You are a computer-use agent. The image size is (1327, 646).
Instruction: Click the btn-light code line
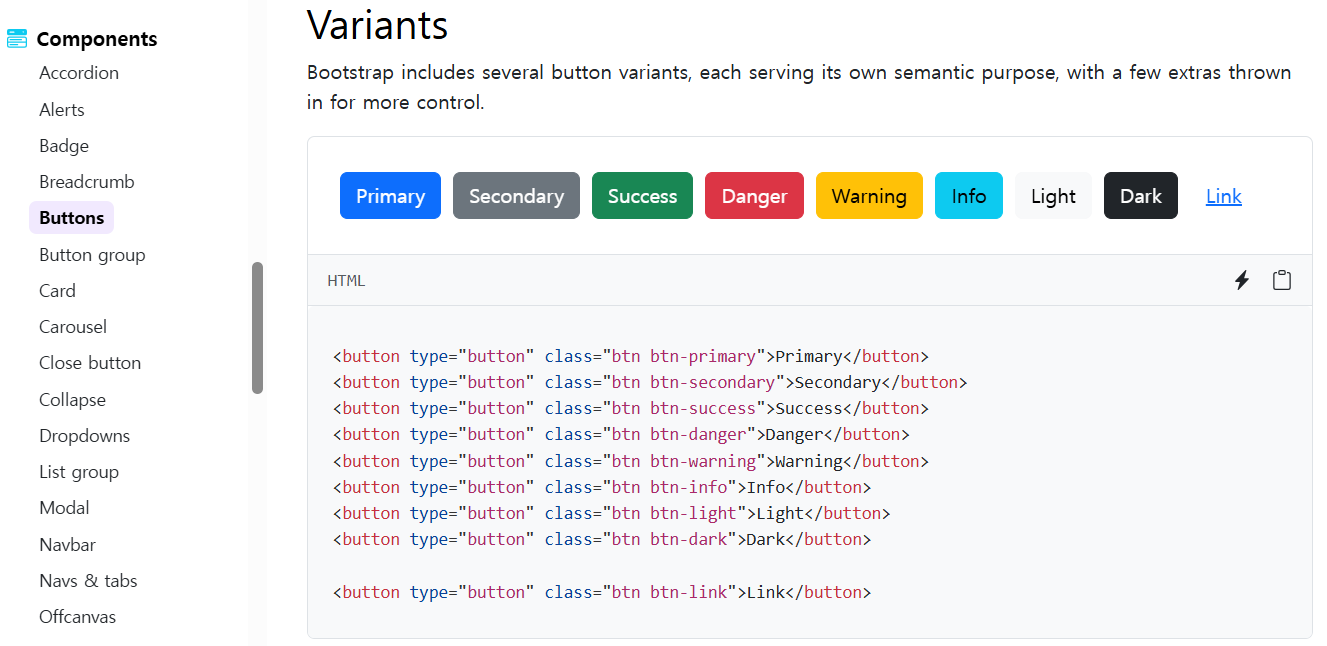(x=612, y=513)
